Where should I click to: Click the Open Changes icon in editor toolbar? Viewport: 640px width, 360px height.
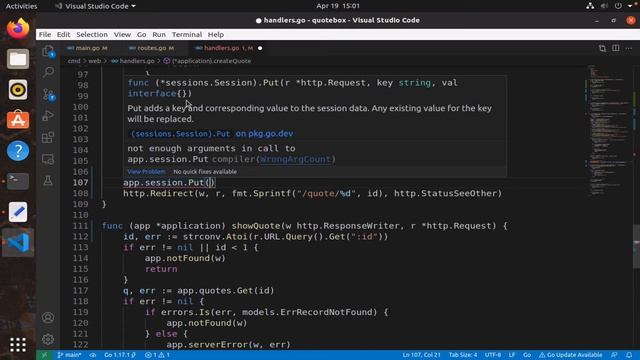coord(602,48)
